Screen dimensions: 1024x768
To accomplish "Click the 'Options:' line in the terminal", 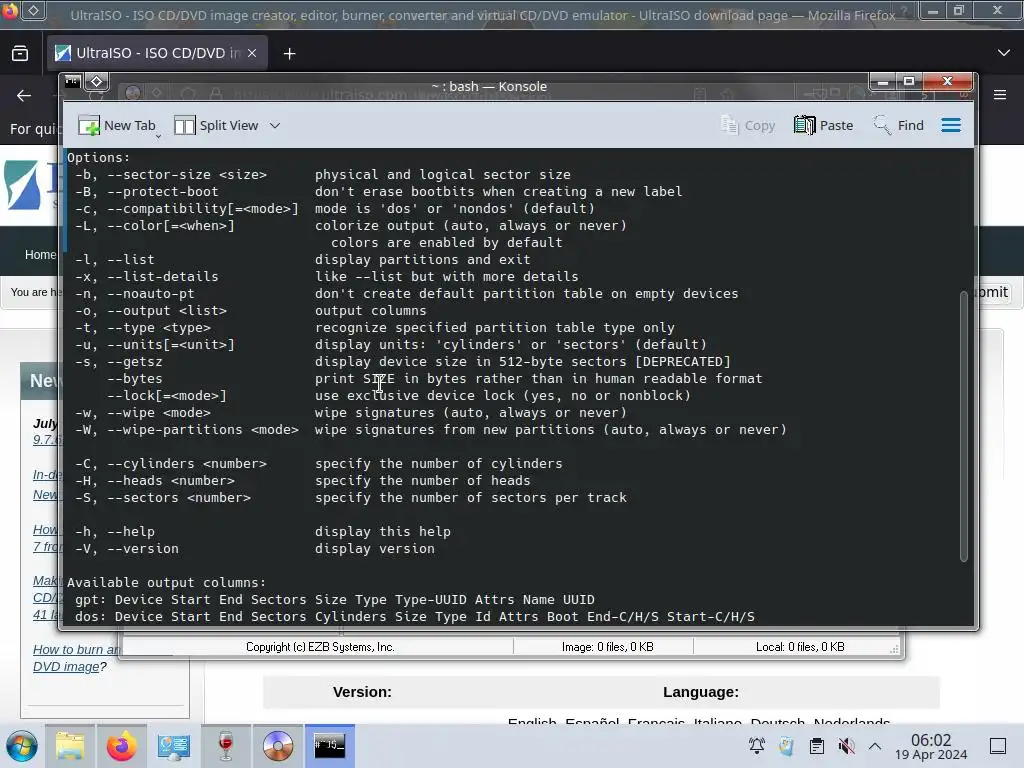I will pyautogui.click(x=99, y=157).
